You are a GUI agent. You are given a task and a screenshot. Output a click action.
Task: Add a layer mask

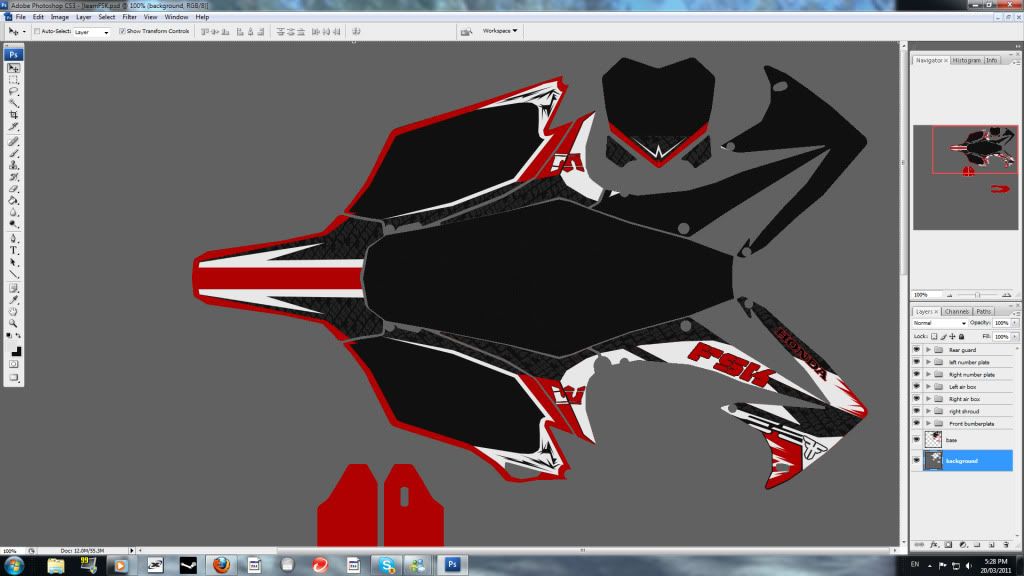click(948, 545)
